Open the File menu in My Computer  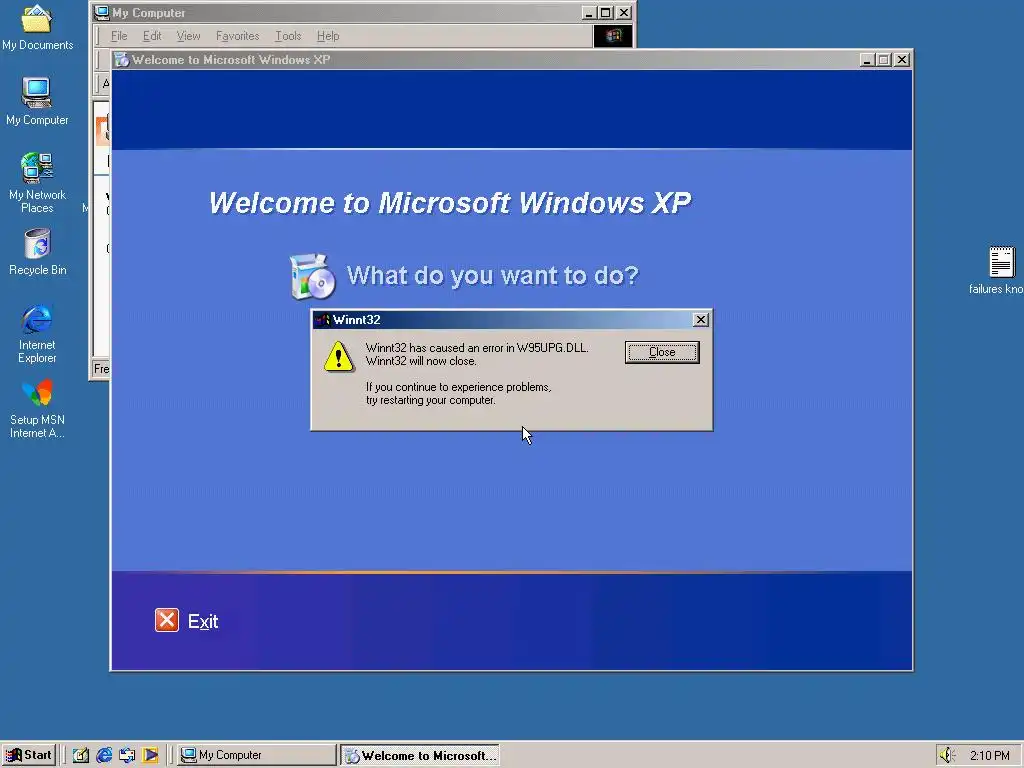pyautogui.click(x=119, y=36)
